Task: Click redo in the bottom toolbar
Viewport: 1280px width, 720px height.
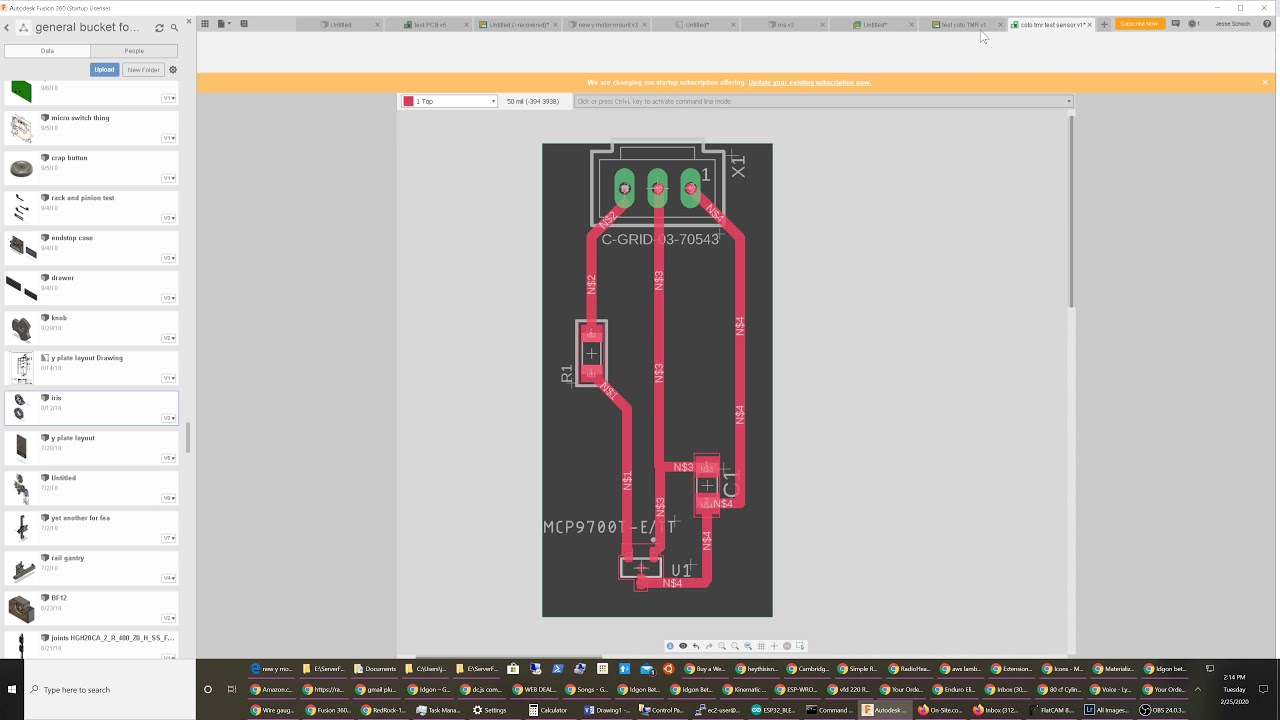Action: [x=709, y=646]
